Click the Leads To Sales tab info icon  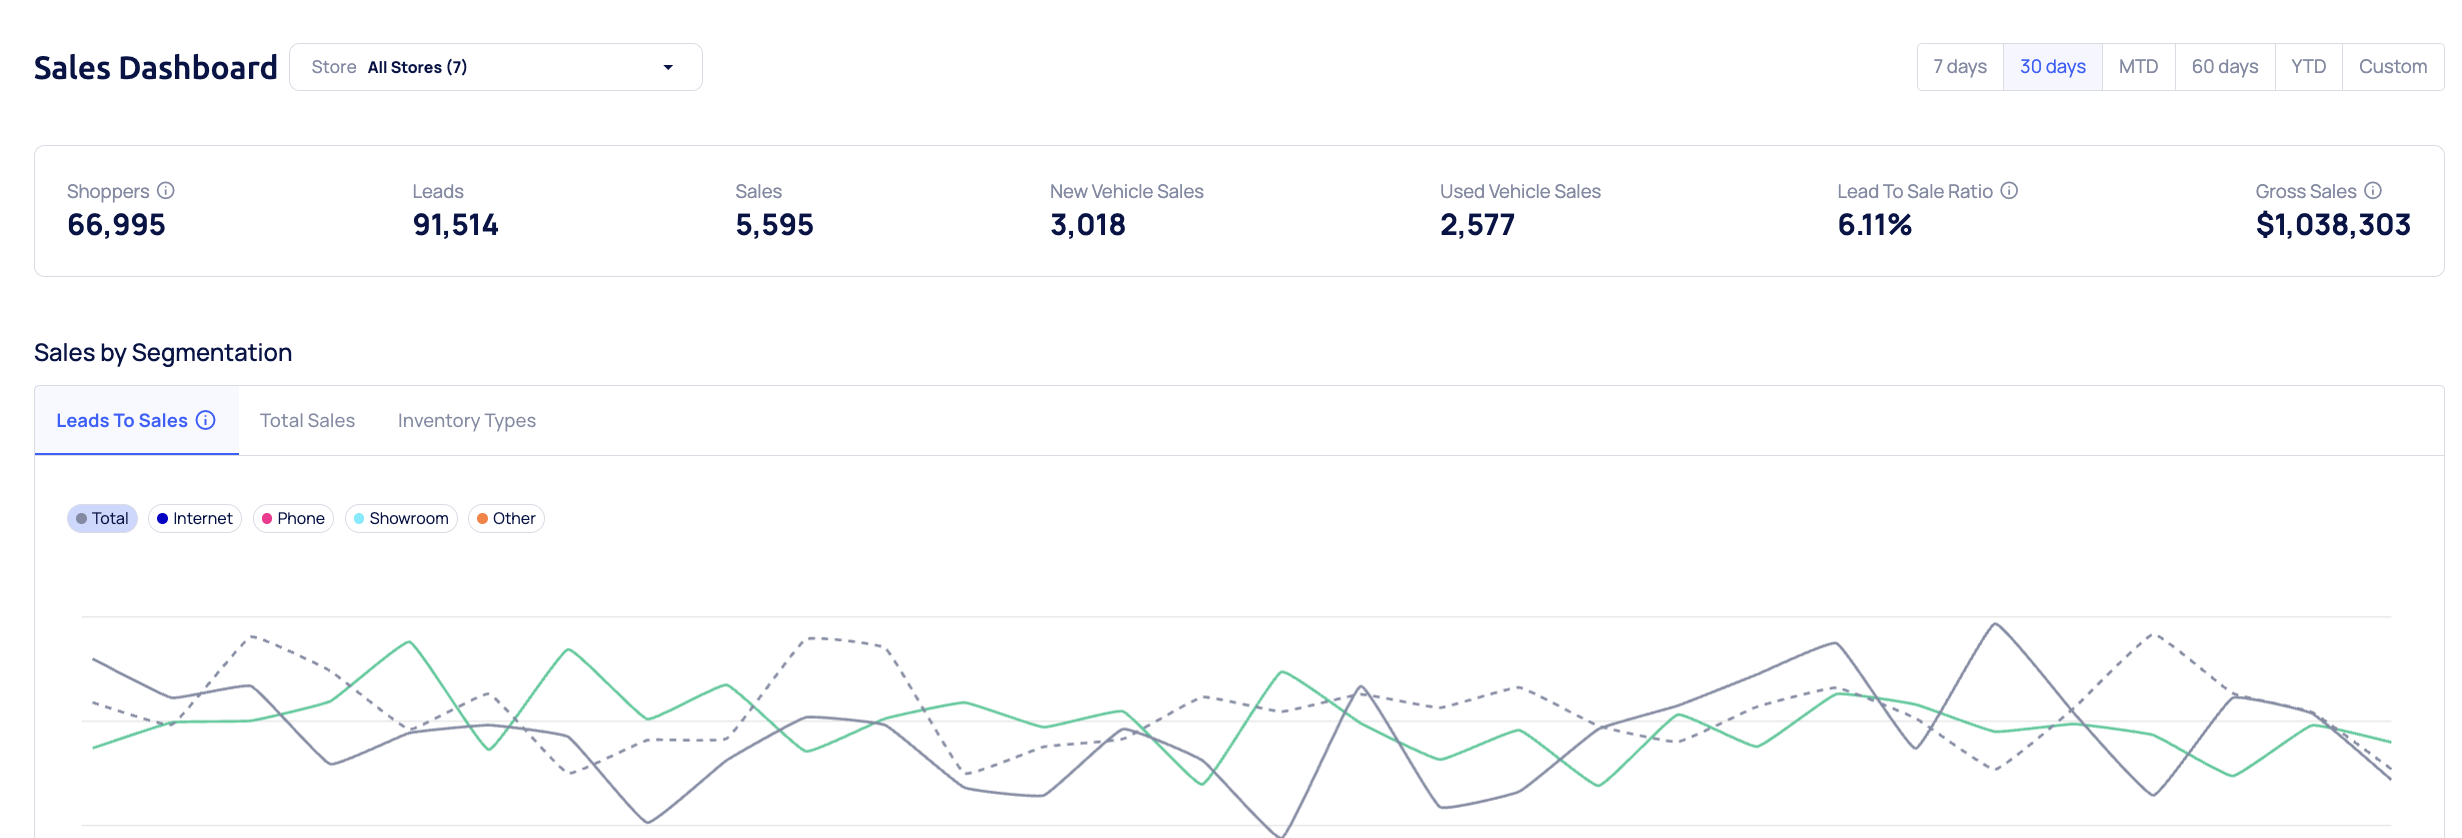click(206, 420)
